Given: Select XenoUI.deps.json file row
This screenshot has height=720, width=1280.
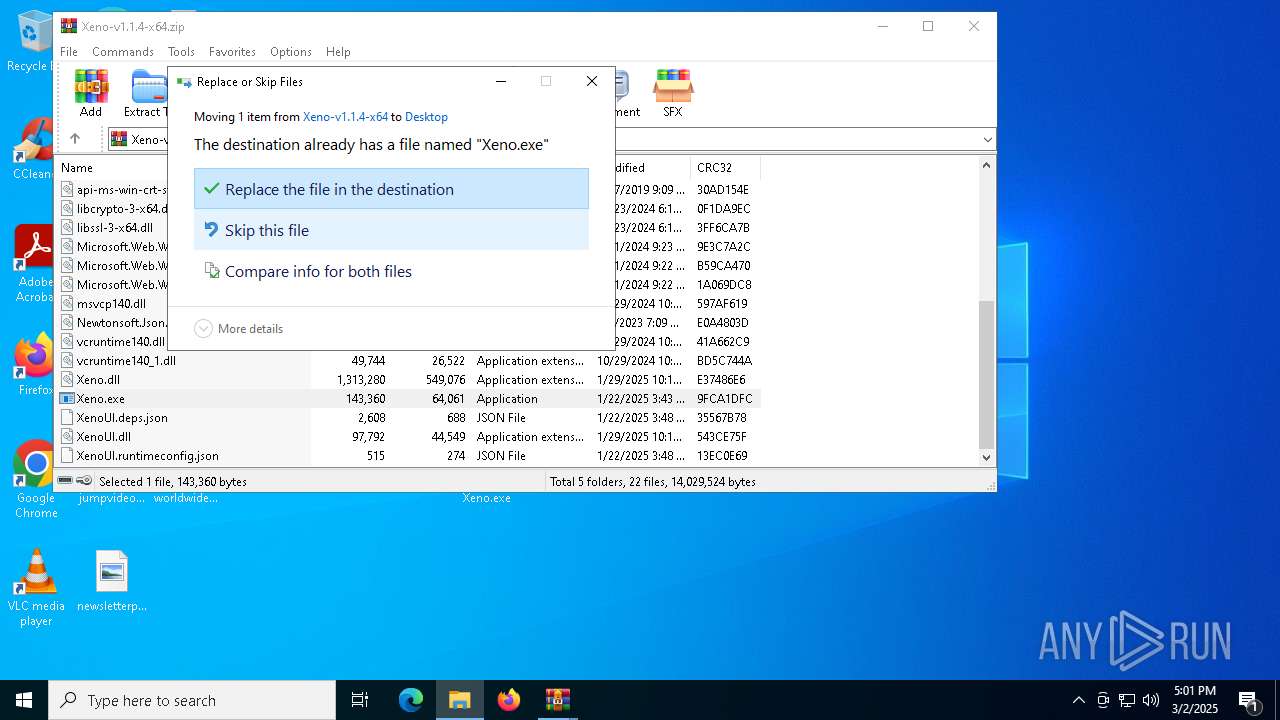Looking at the screenshot, I should coord(408,418).
